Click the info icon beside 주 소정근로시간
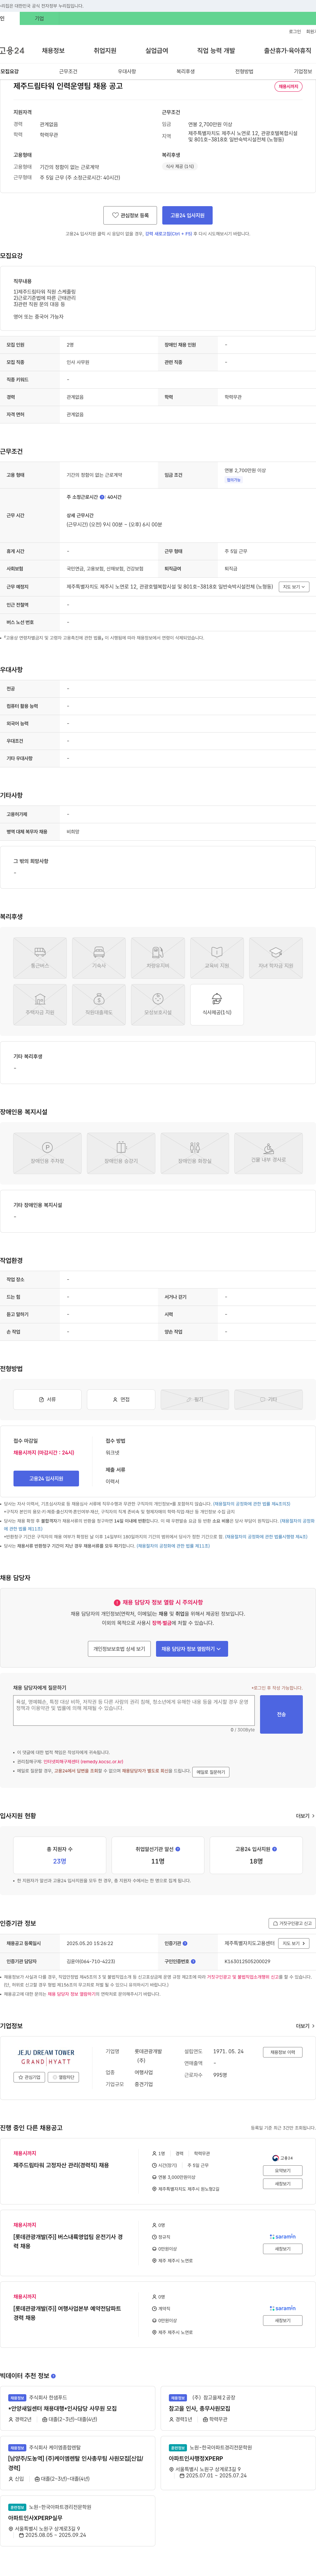The width and height of the screenshot is (316, 2576). tap(102, 497)
